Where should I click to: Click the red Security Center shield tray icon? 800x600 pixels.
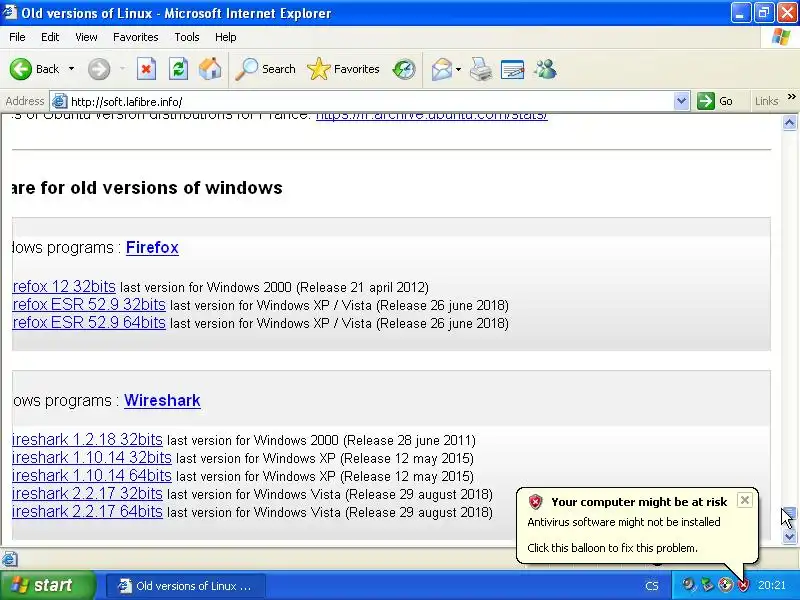tap(743, 585)
